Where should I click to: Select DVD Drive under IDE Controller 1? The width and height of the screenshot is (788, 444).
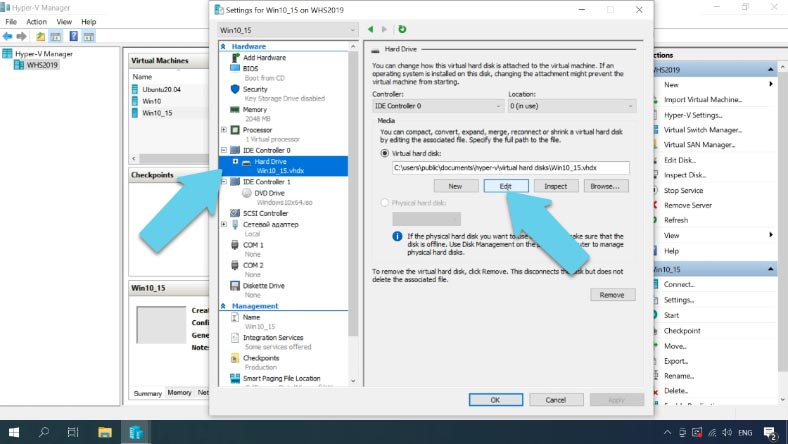pyautogui.click(x=269, y=193)
